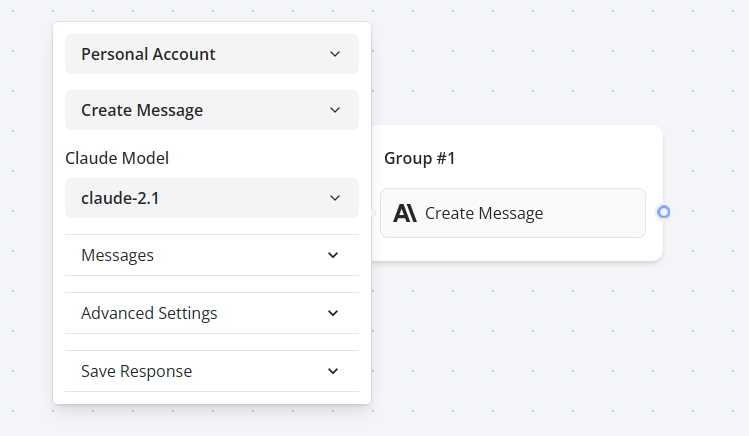Expand the Save Response section

[x=200, y=371]
